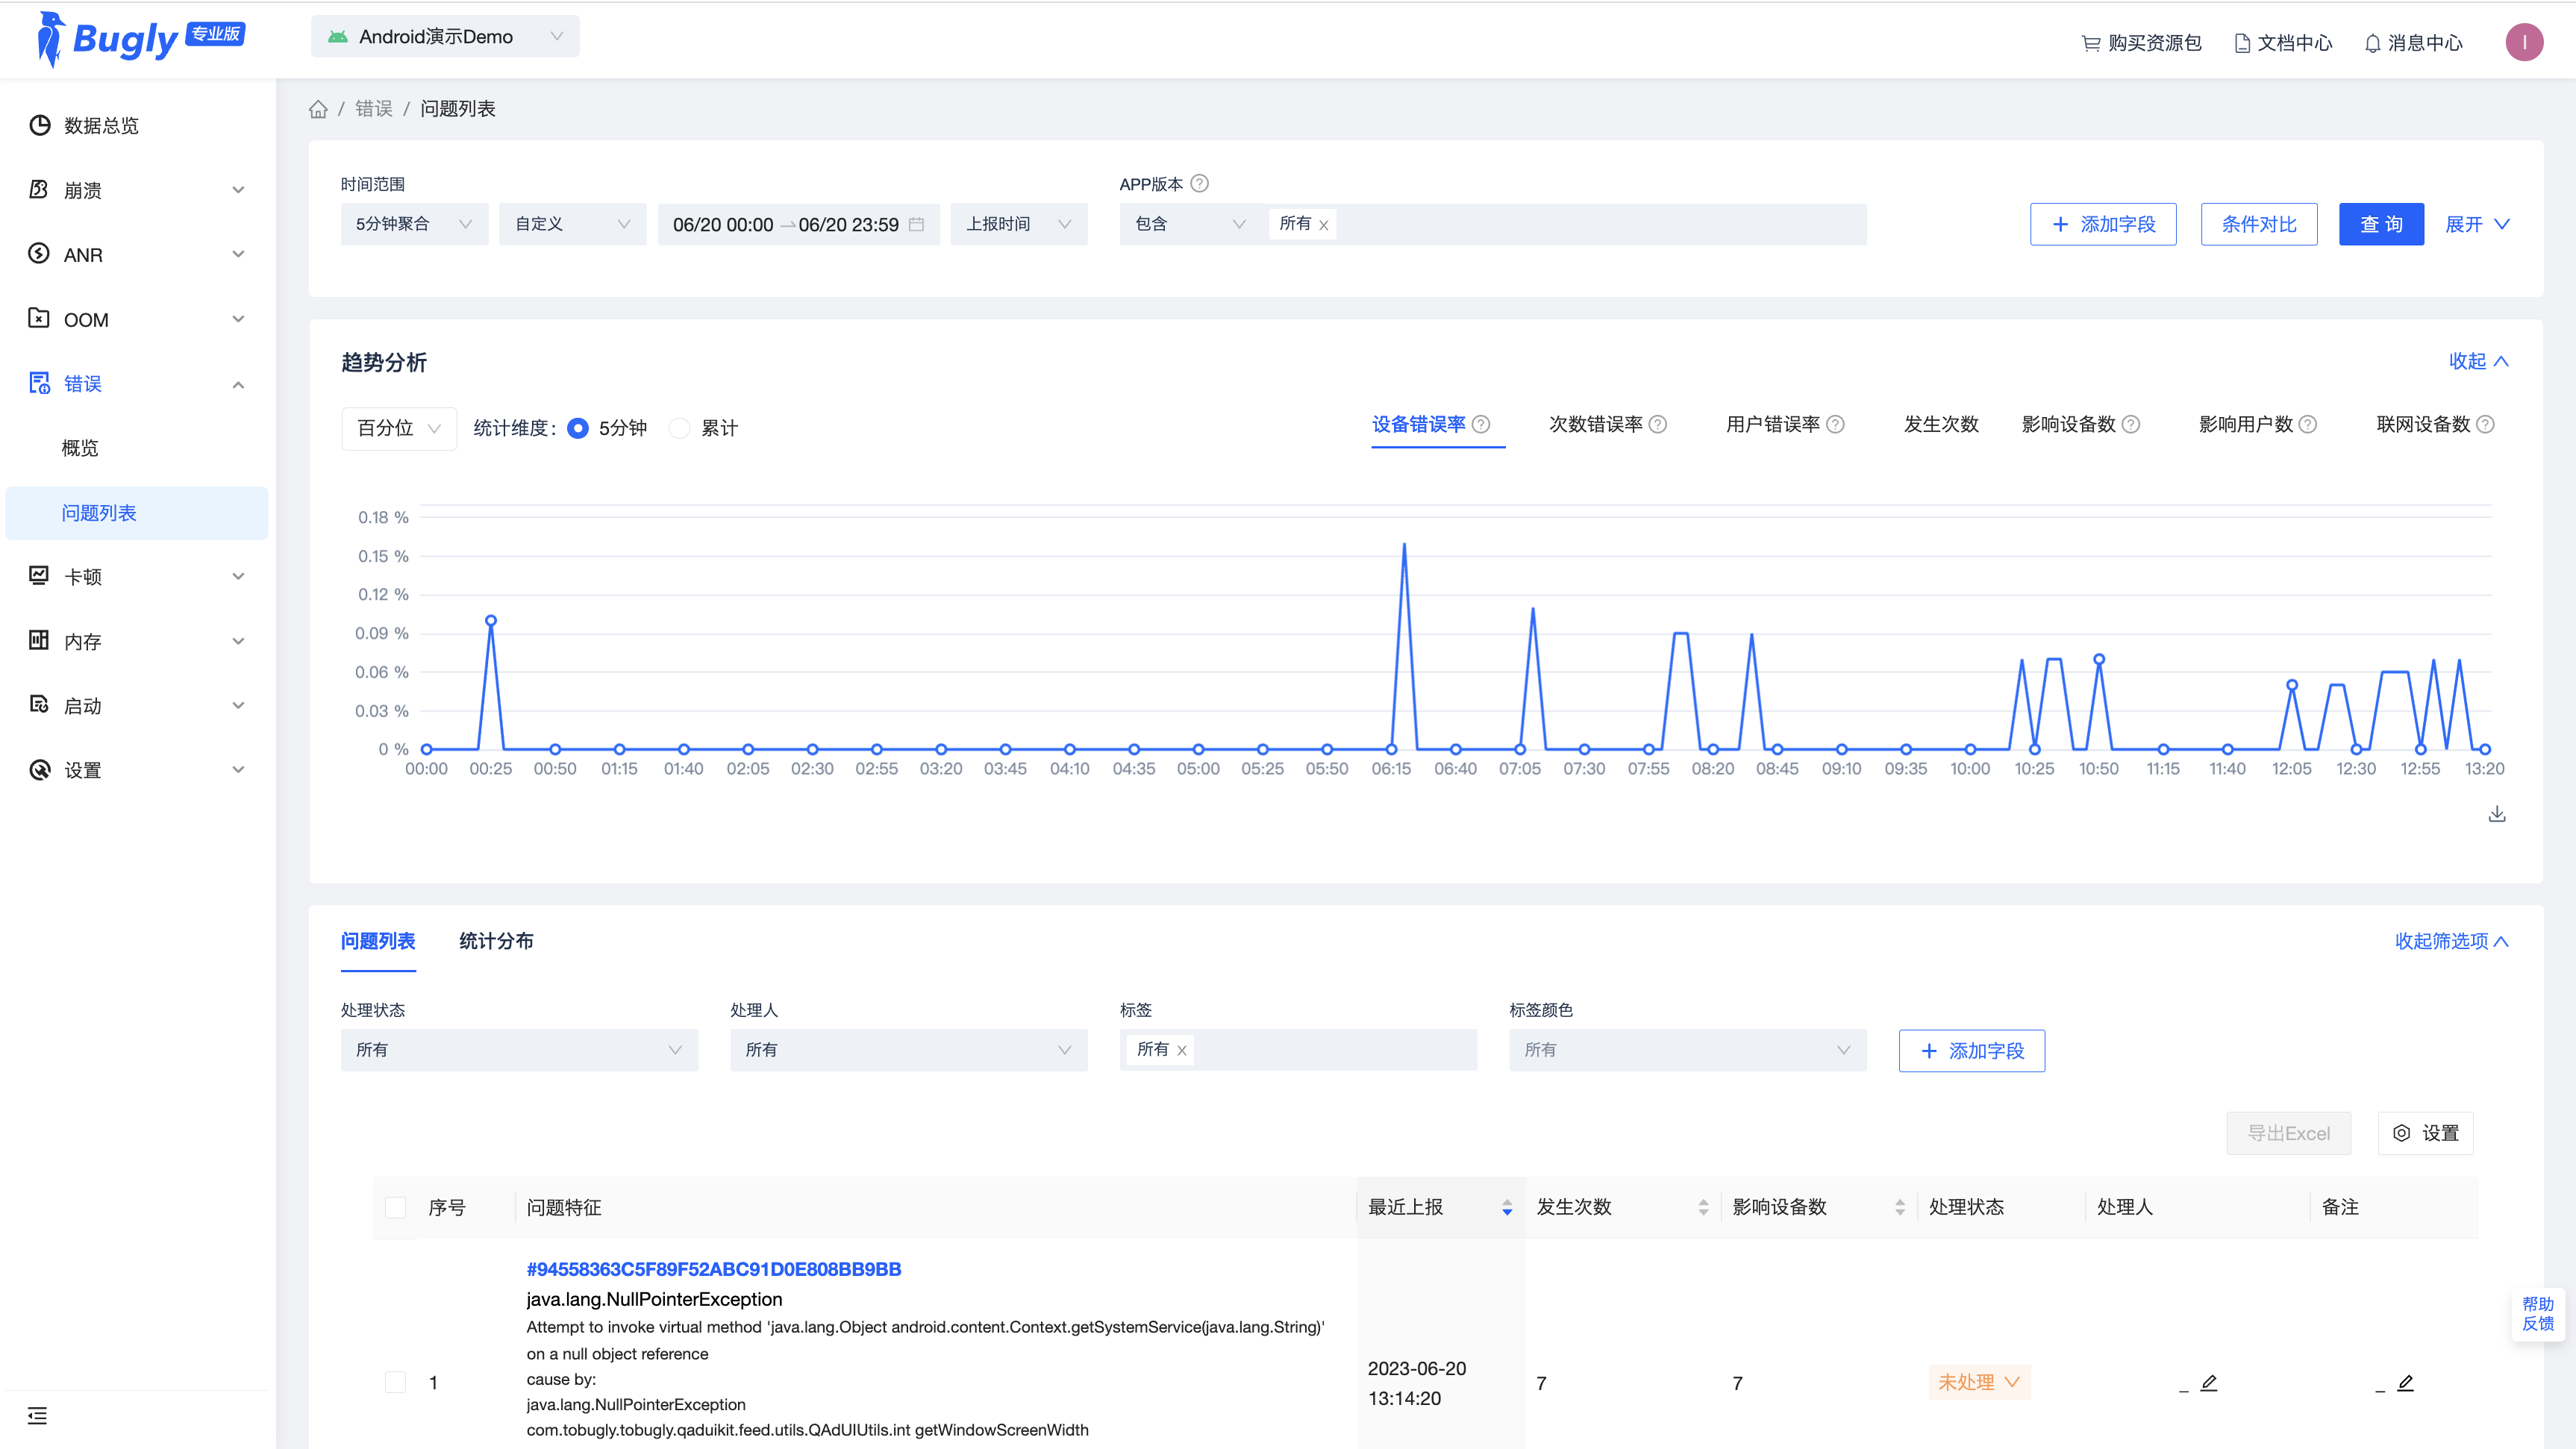The height and width of the screenshot is (1449, 2576).
Task: Open the Android演示Demo app selector
Action: (445, 37)
